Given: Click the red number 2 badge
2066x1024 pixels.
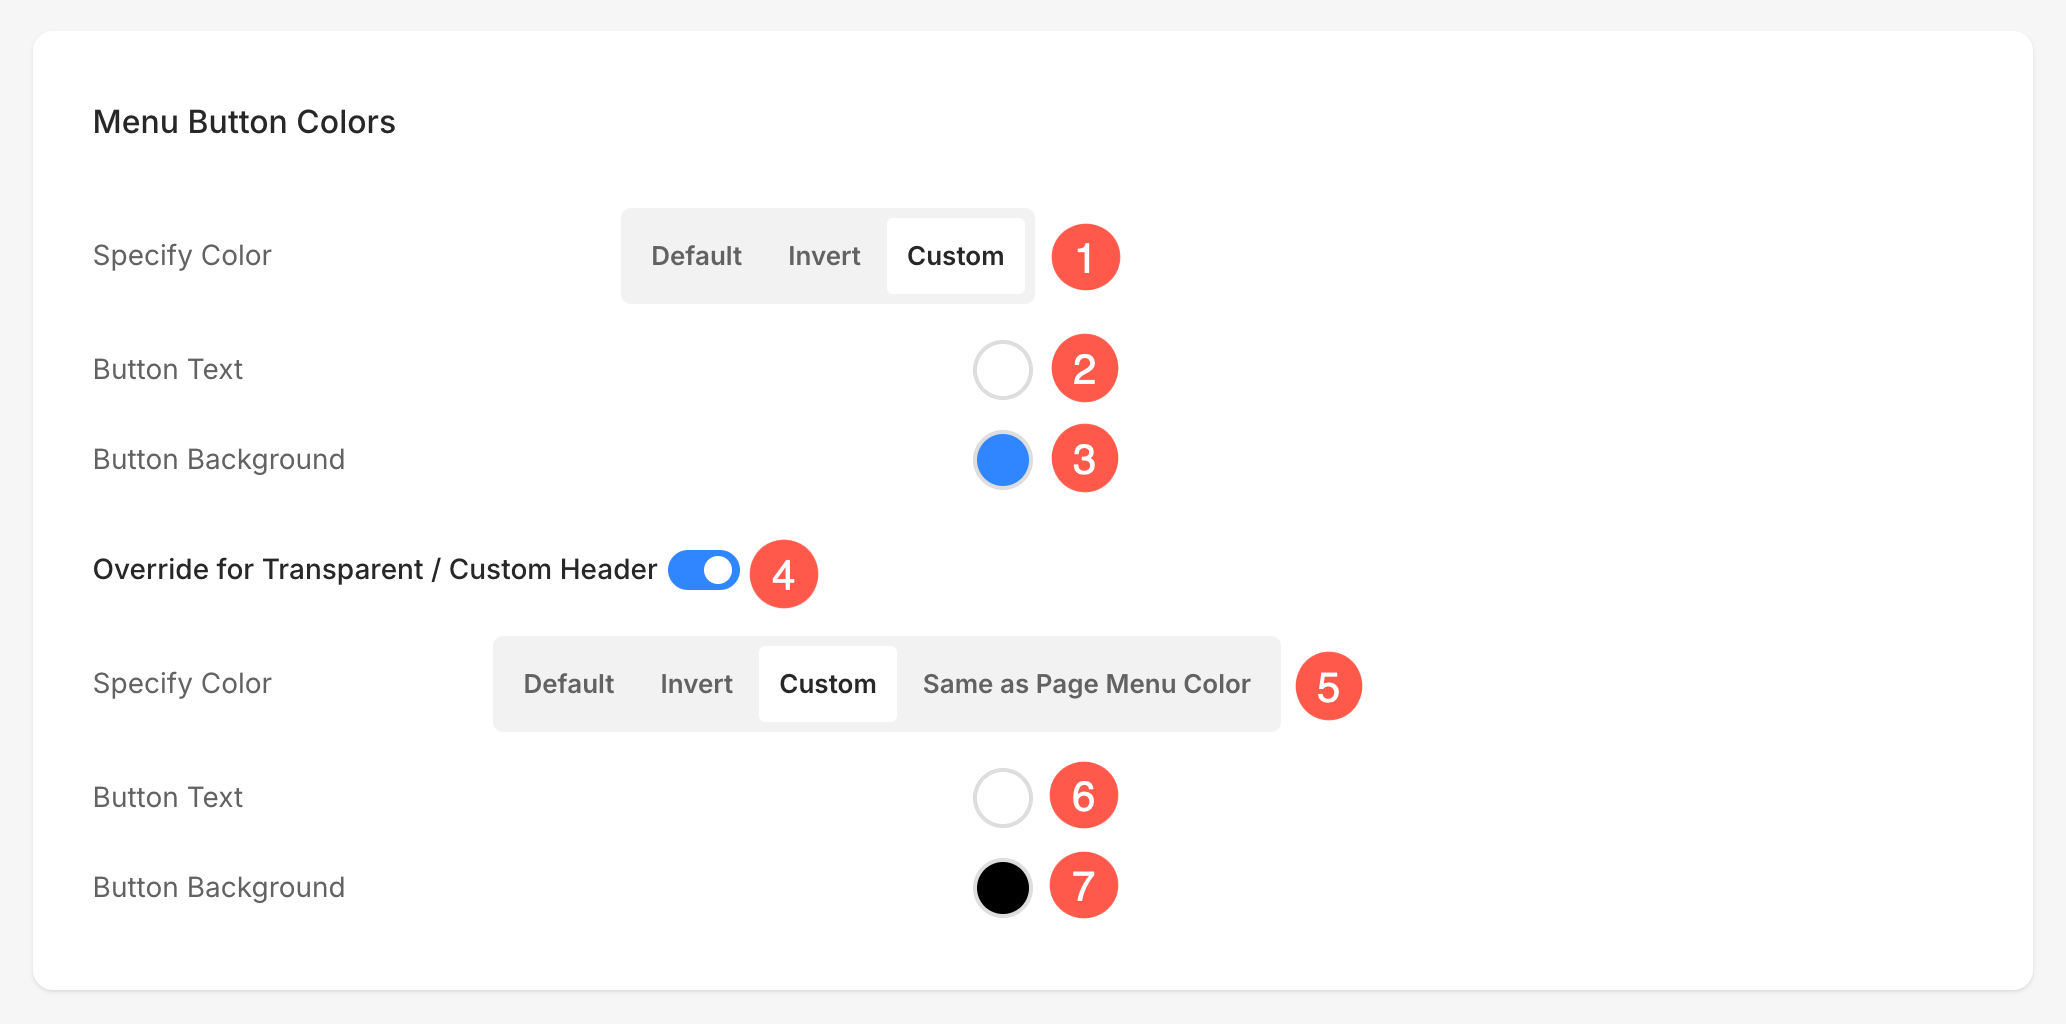Looking at the screenshot, I should 1084,369.
